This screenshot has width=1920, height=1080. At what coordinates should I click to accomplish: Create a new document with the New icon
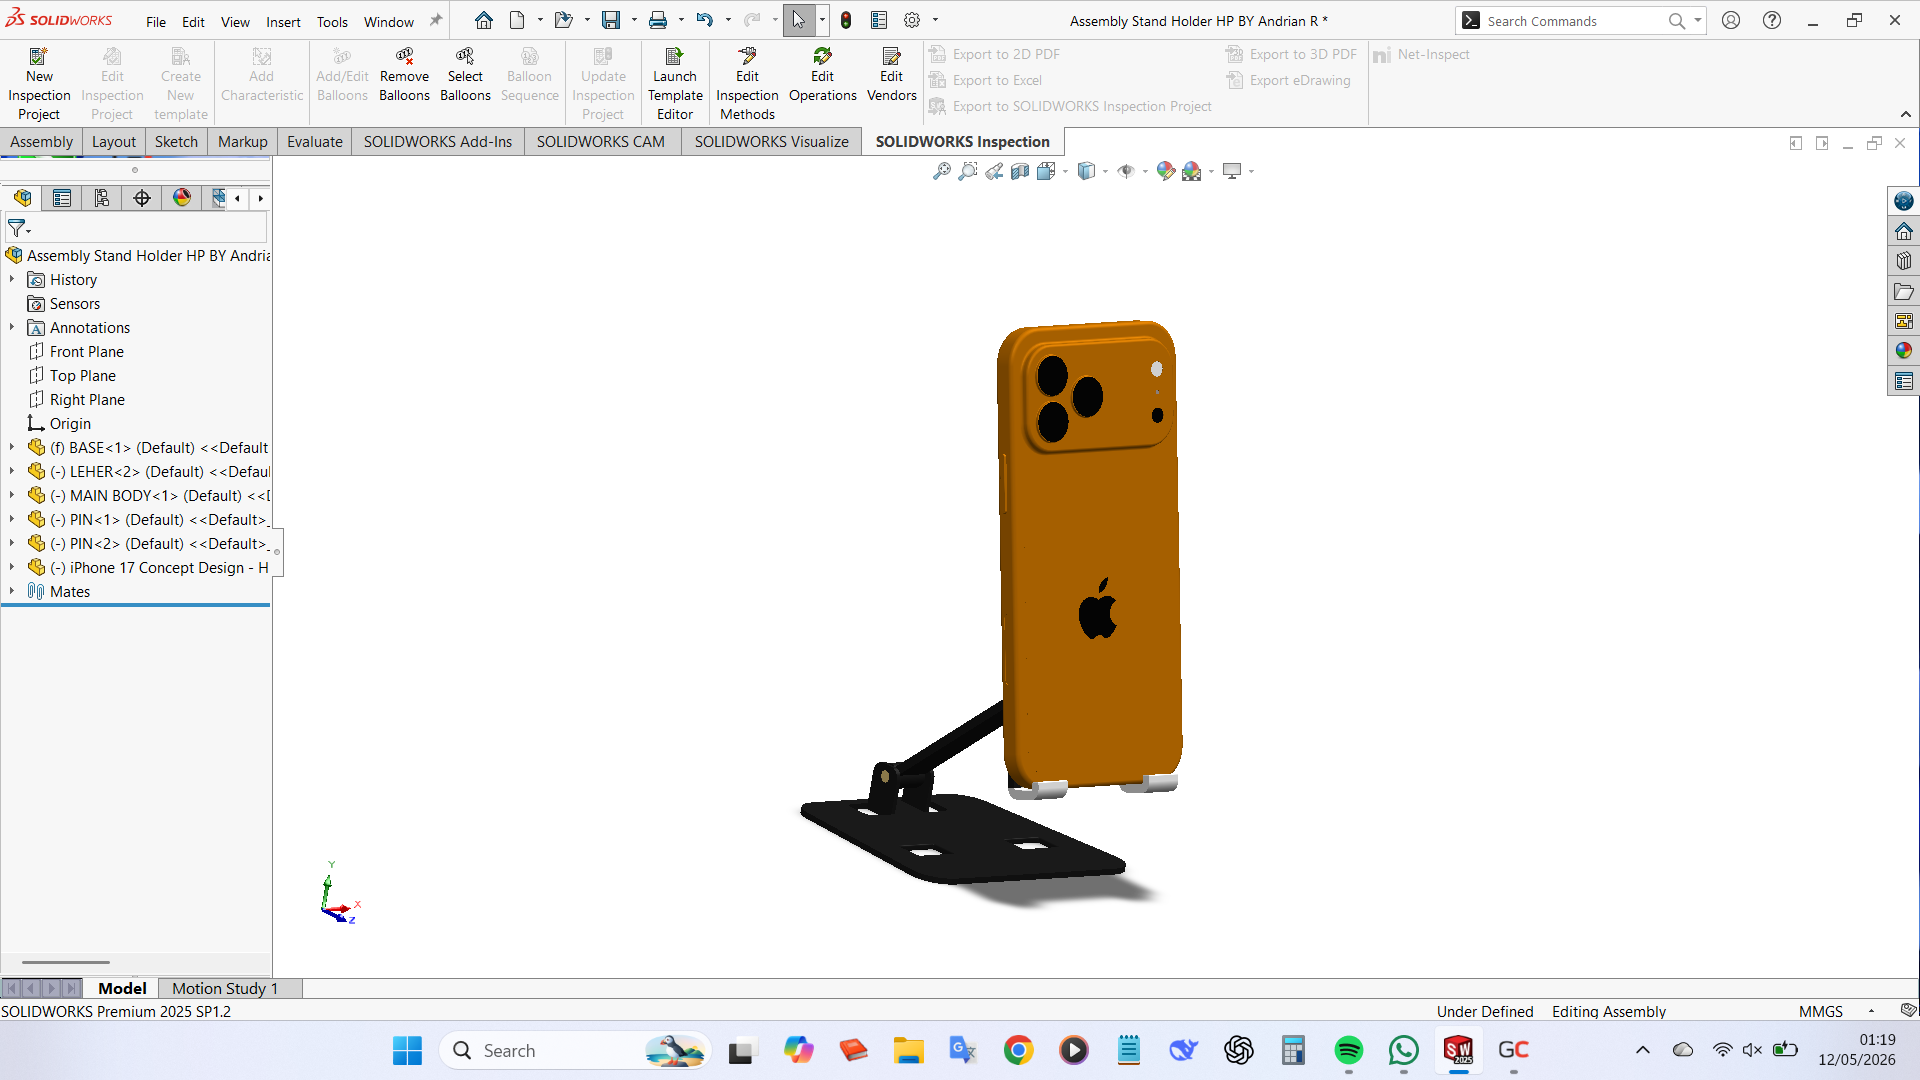517,20
